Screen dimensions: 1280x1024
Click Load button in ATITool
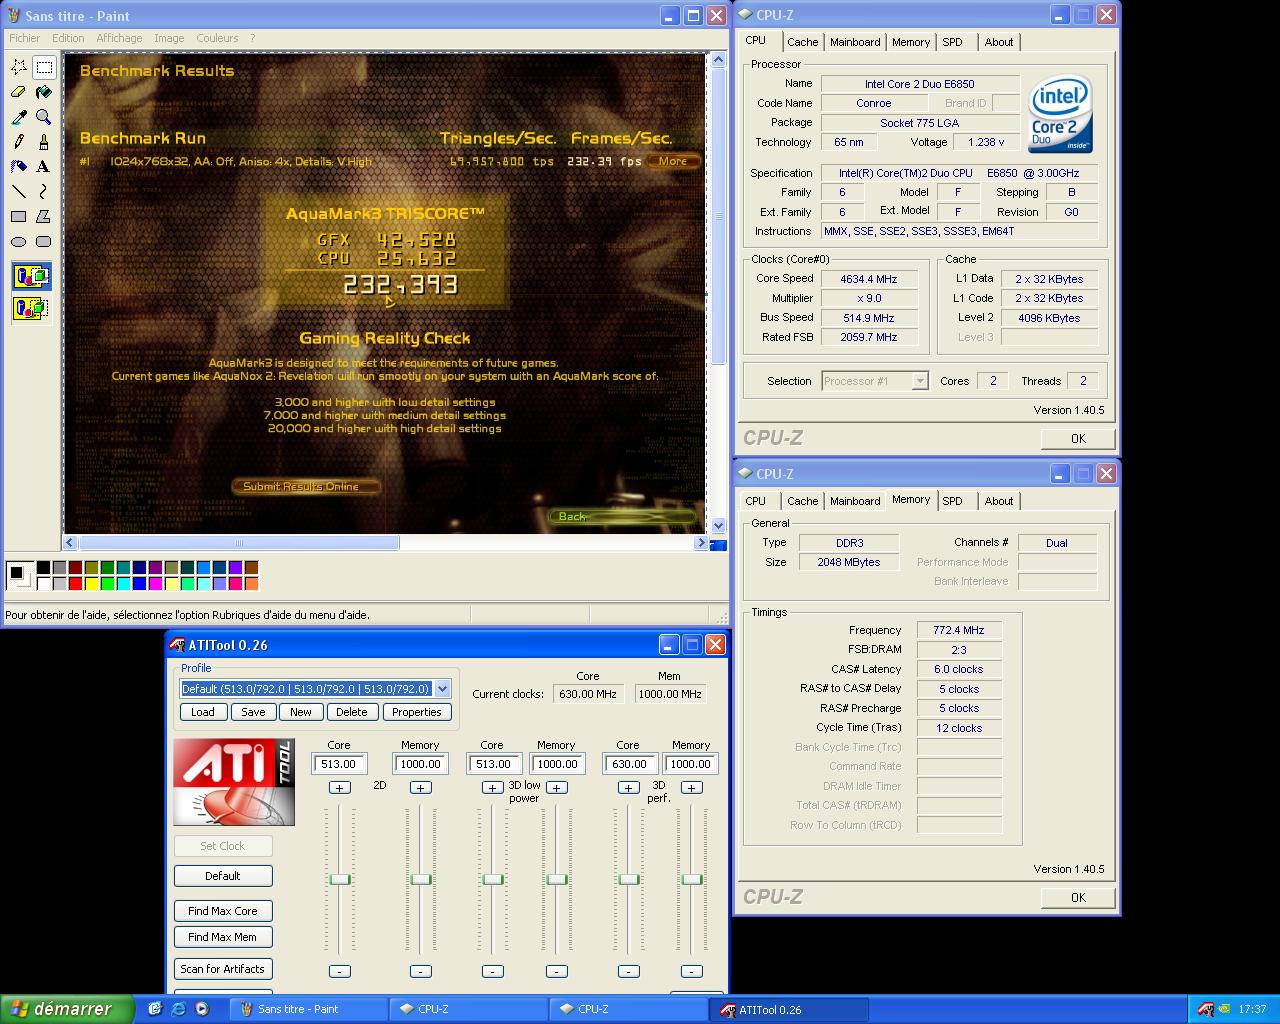203,712
